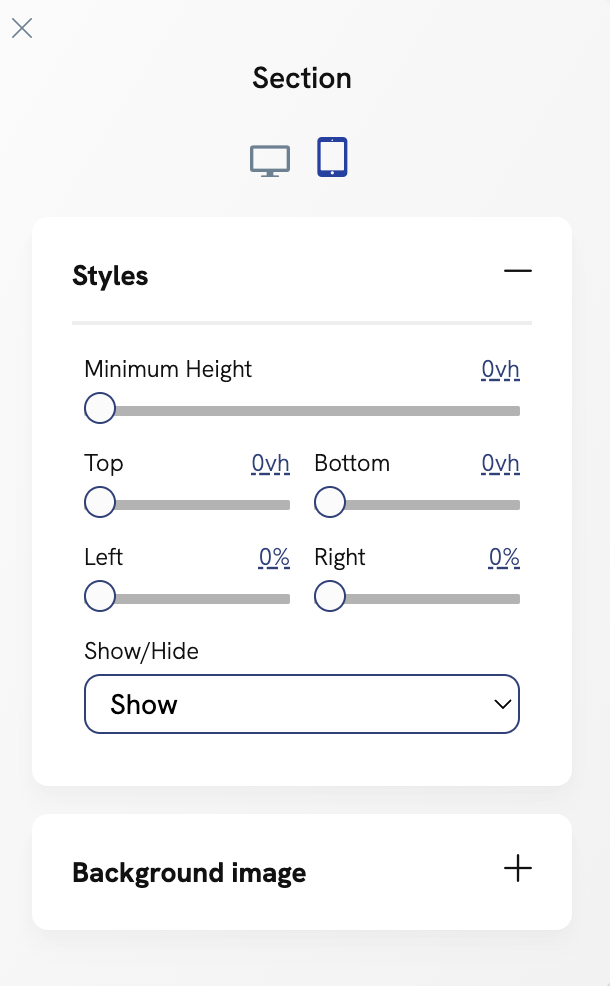The width and height of the screenshot is (610, 986).
Task: Click the Styles panel heading
Action: [x=110, y=275]
